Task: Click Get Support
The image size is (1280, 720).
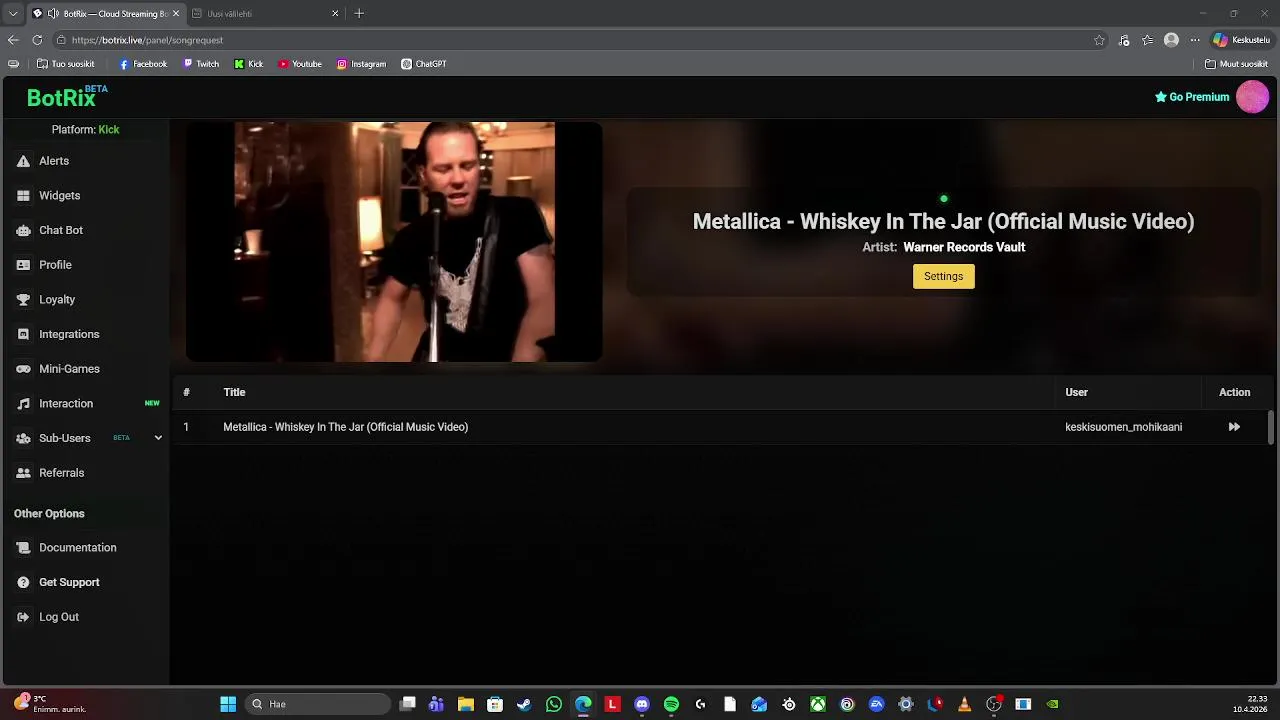Action: pos(69,582)
